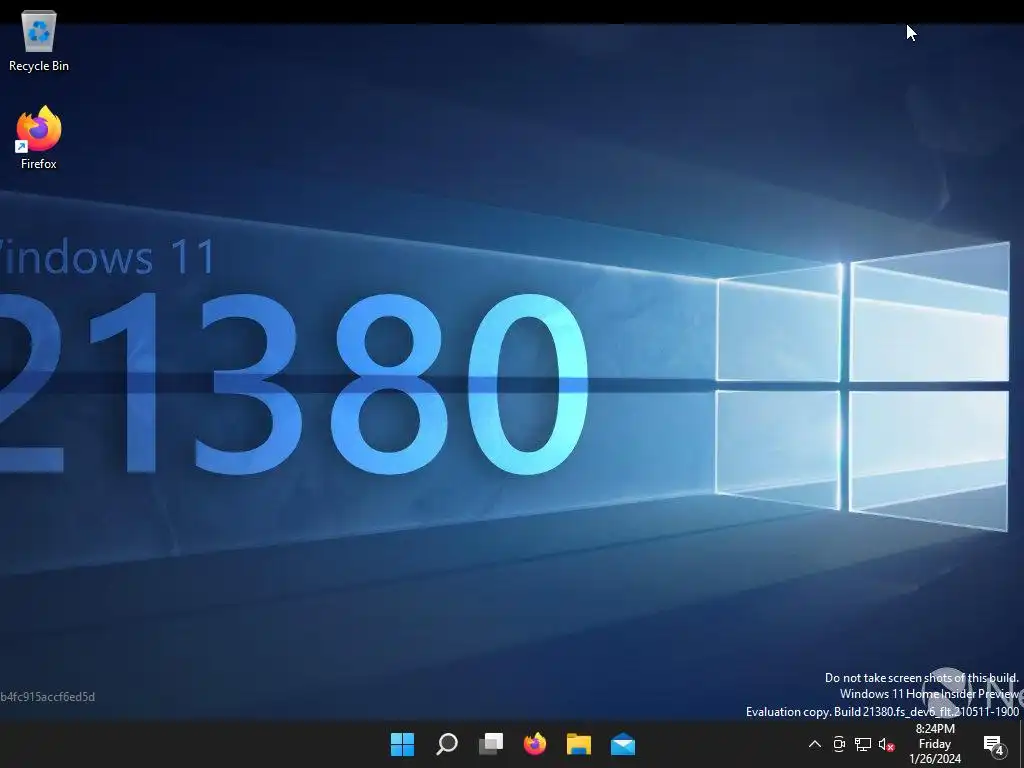Open the Mail app on the taskbar

623,744
